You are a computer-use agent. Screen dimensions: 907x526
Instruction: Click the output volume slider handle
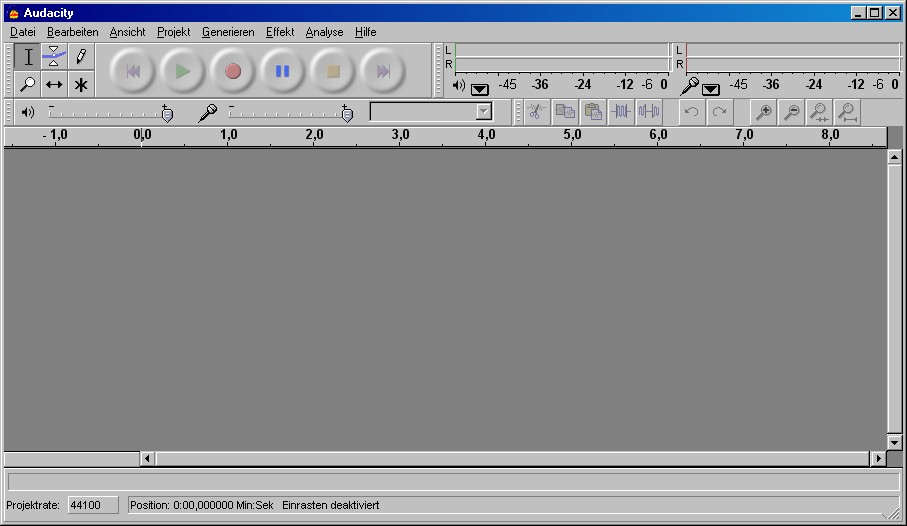(x=167, y=115)
